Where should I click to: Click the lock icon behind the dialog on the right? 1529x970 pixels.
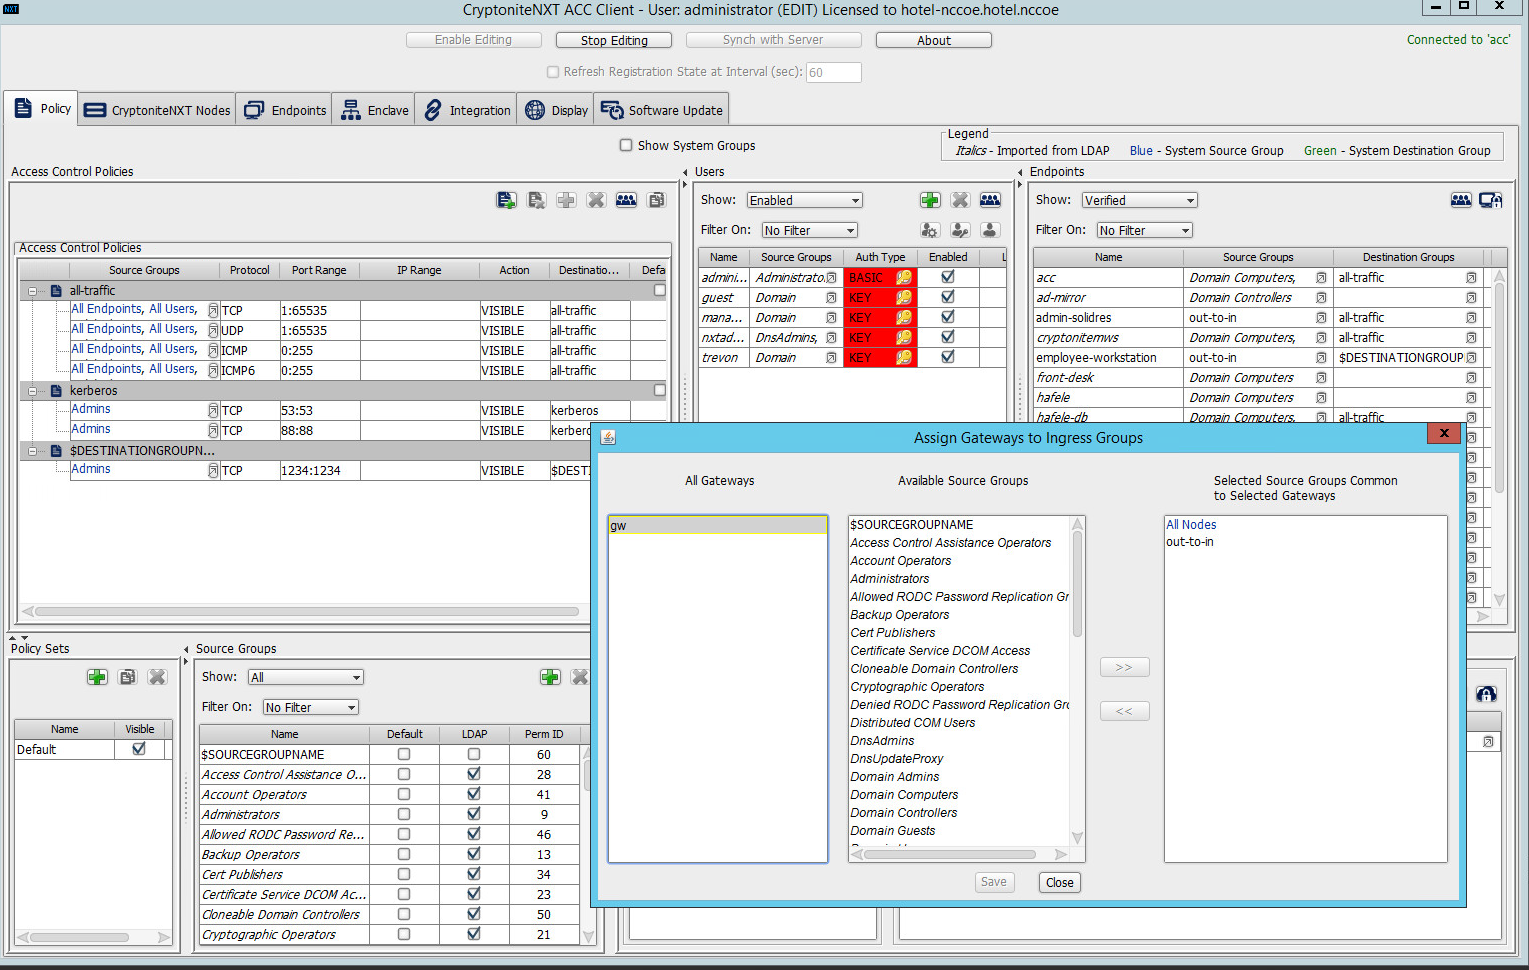(1486, 694)
